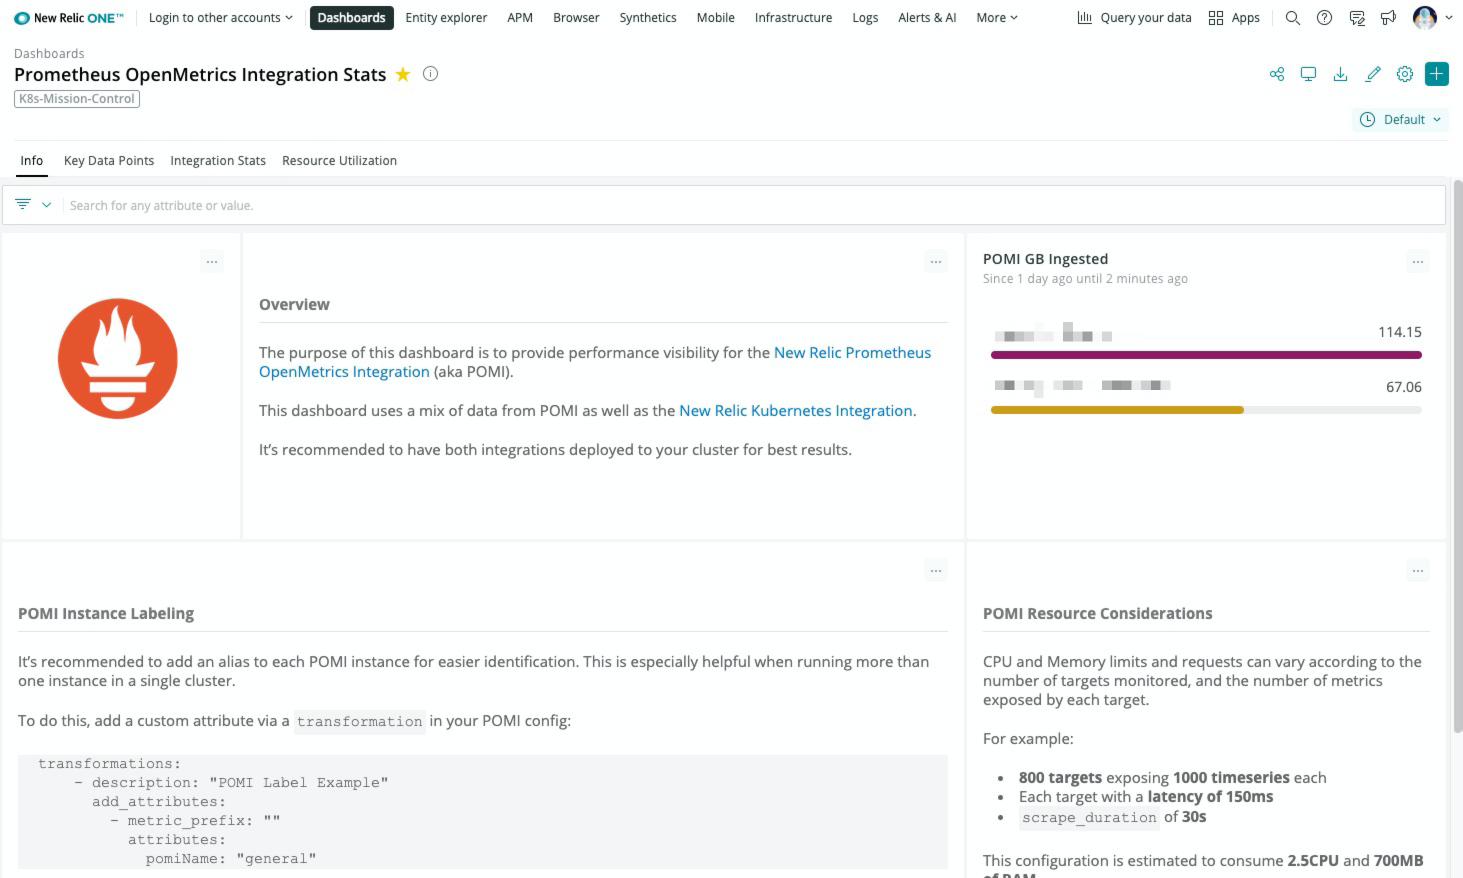Click the 114.15 value

pos(1399,332)
